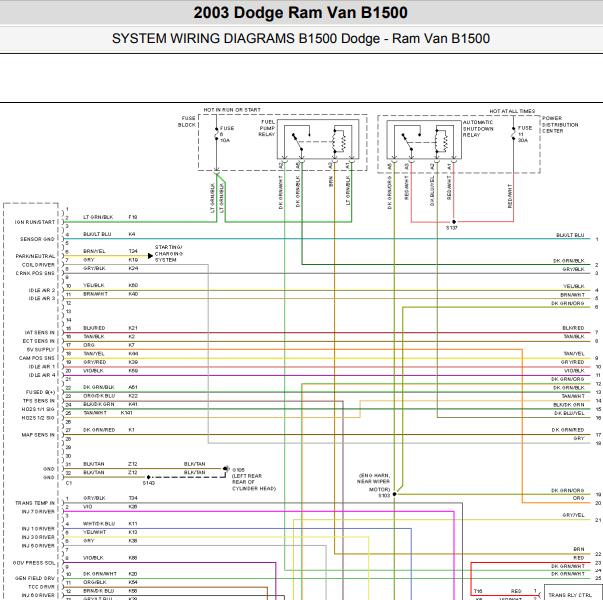Viewport: 603px width, 600px height.
Task: Click the 'POWER DISTRIBUTION CENTER' label
Action: click(560, 124)
